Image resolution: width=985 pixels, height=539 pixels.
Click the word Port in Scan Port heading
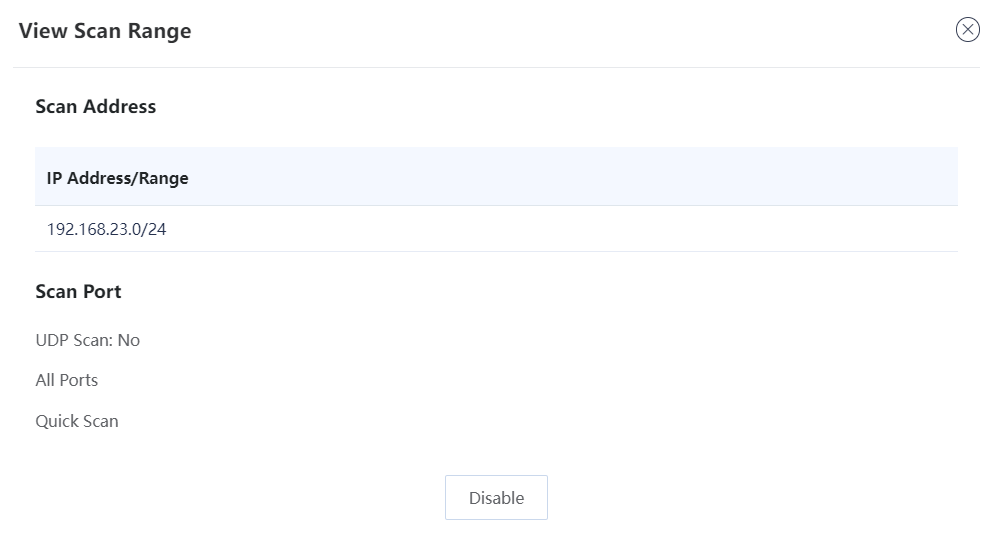102,291
